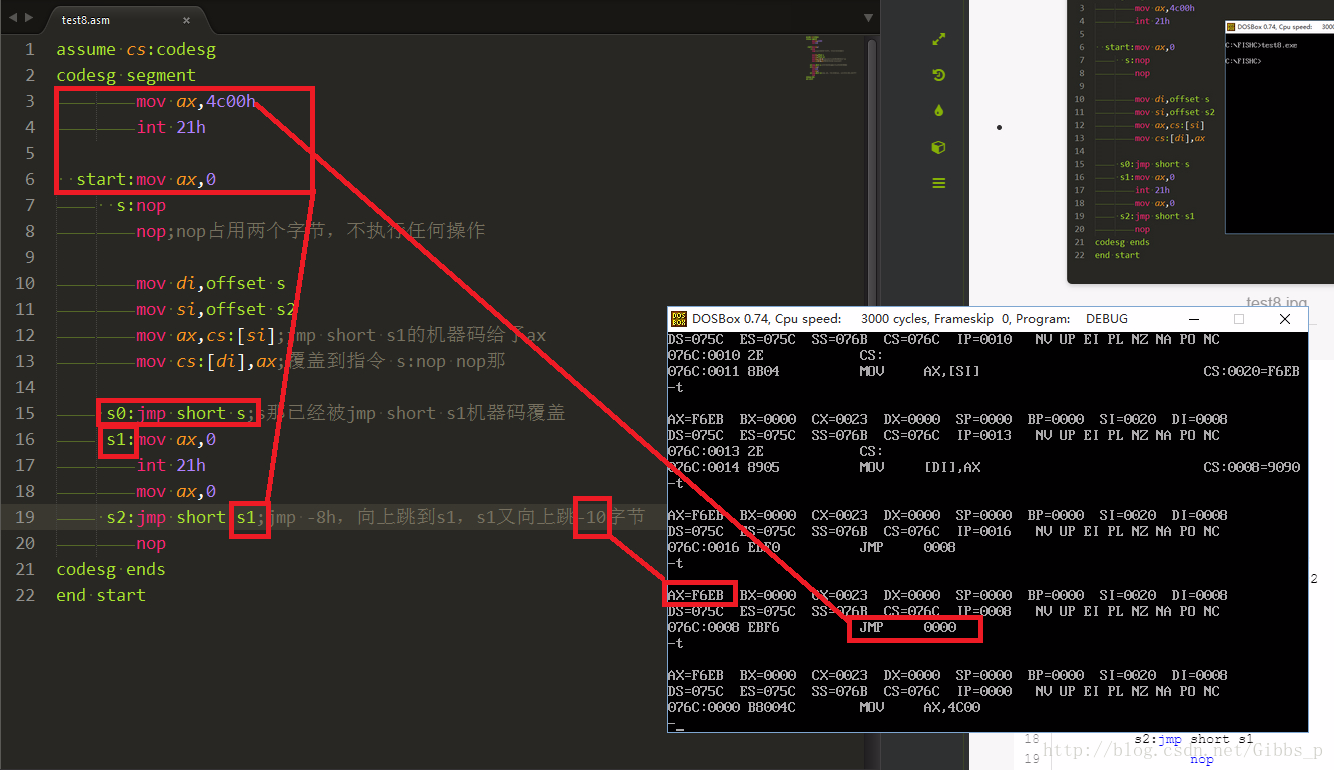Click 'codesg ends' in background code image
The image size is (1334, 770).
point(1122,242)
